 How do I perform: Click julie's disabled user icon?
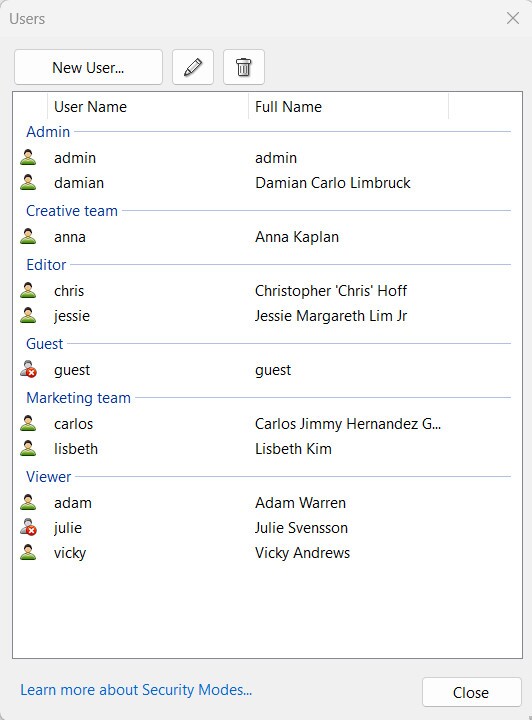[28, 528]
